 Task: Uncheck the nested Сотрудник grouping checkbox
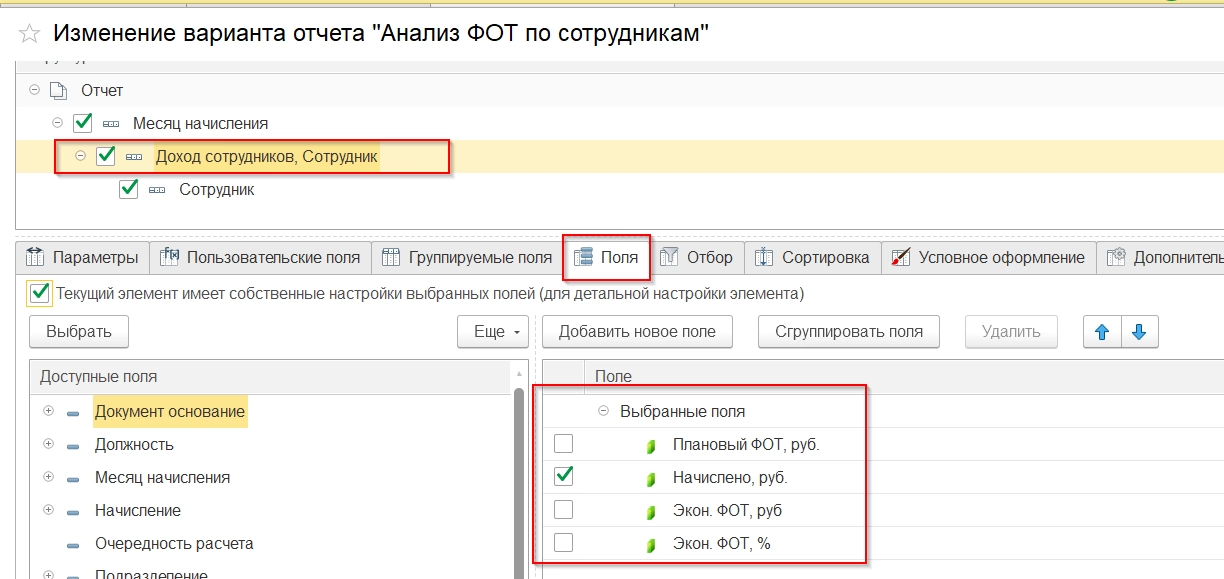click(x=128, y=189)
